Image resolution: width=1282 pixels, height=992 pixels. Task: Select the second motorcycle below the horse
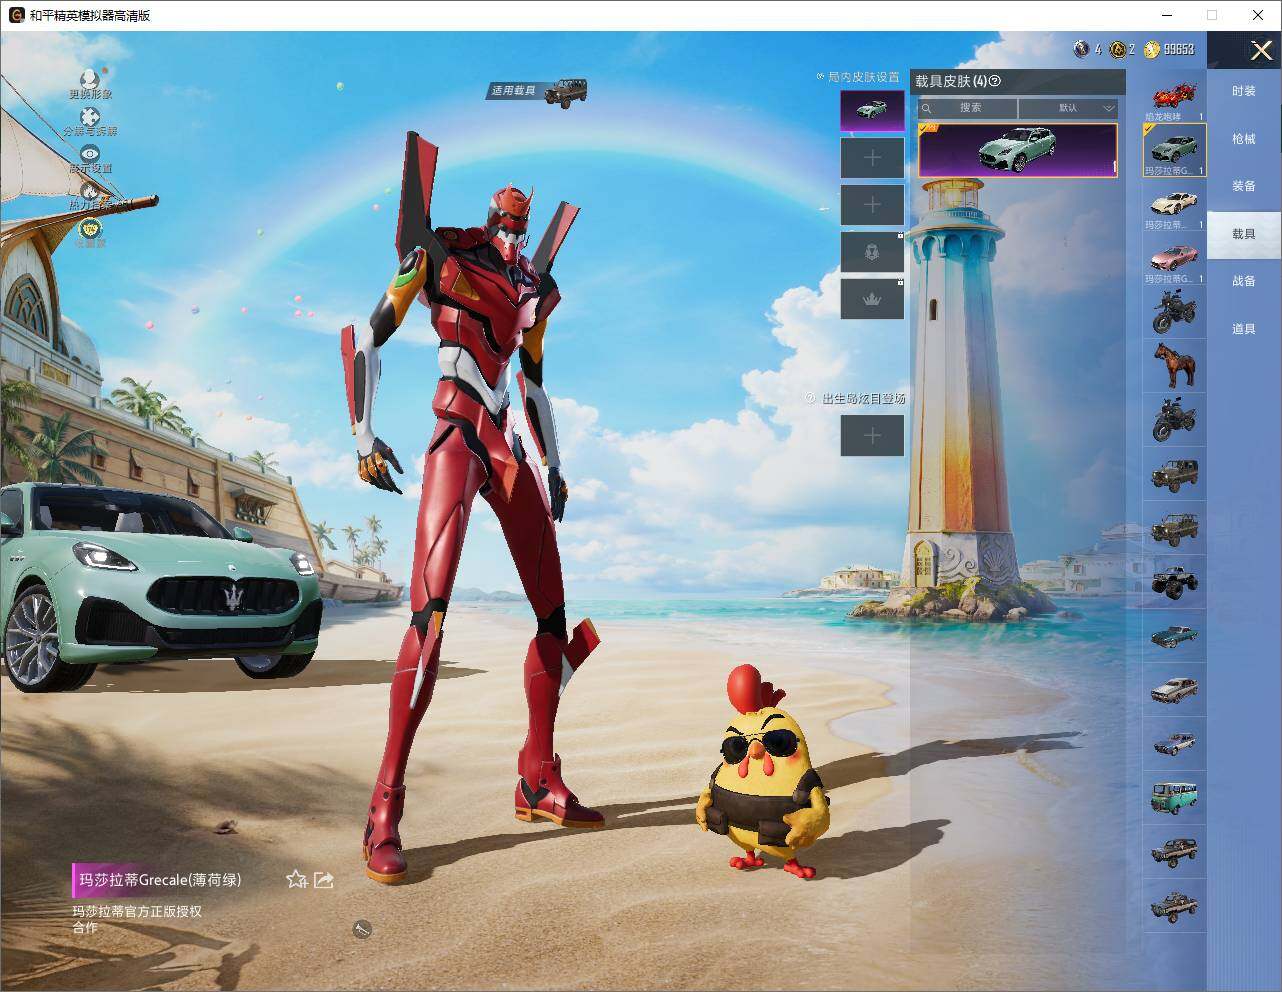pos(1175,419)
